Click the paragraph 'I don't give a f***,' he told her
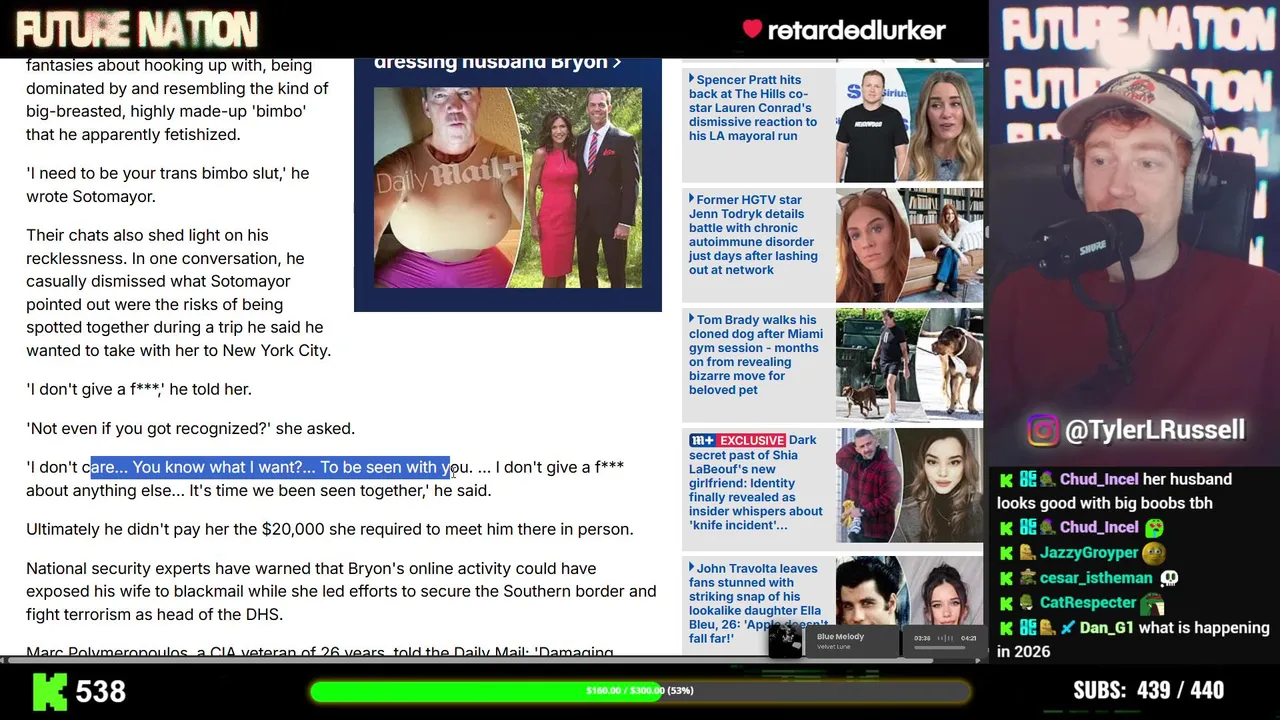 pyautogui.click(x=139, y=390)
